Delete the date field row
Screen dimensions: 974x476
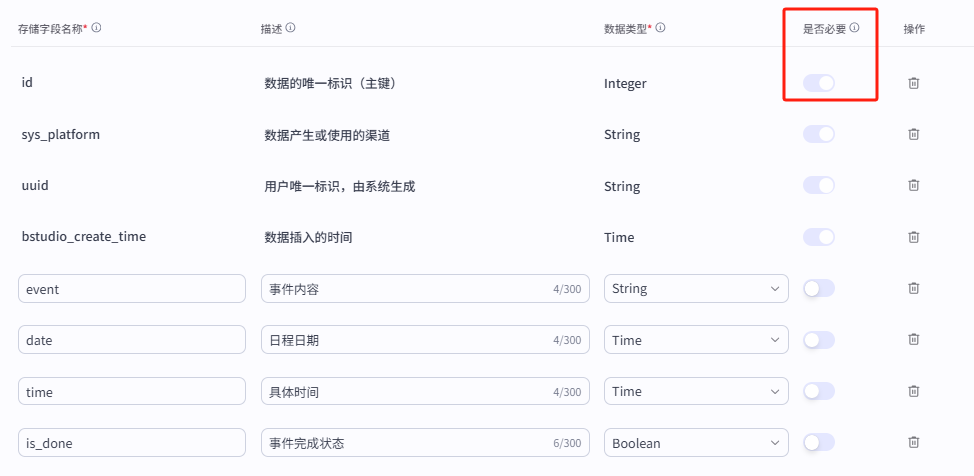[913, 340]
